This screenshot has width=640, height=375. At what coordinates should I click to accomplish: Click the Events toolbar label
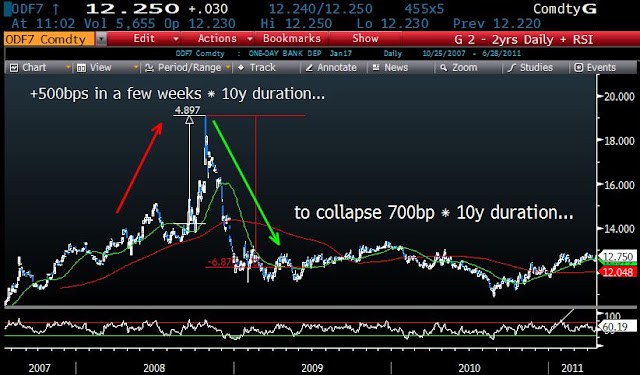[x=601, y=67]
